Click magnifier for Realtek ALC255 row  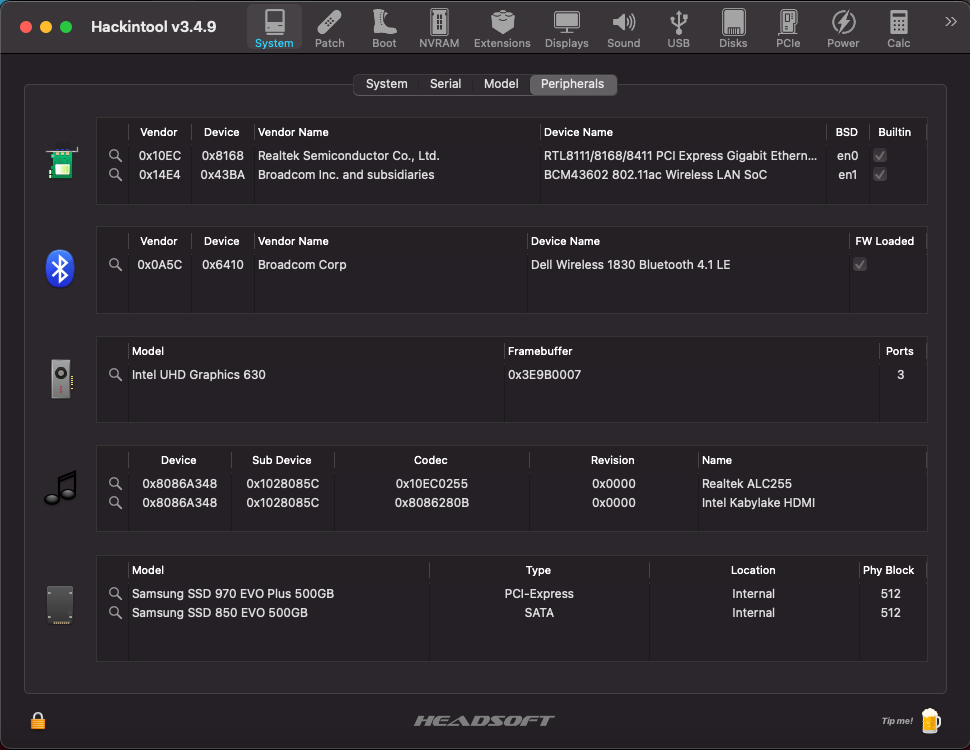click(x=115, y=483)
